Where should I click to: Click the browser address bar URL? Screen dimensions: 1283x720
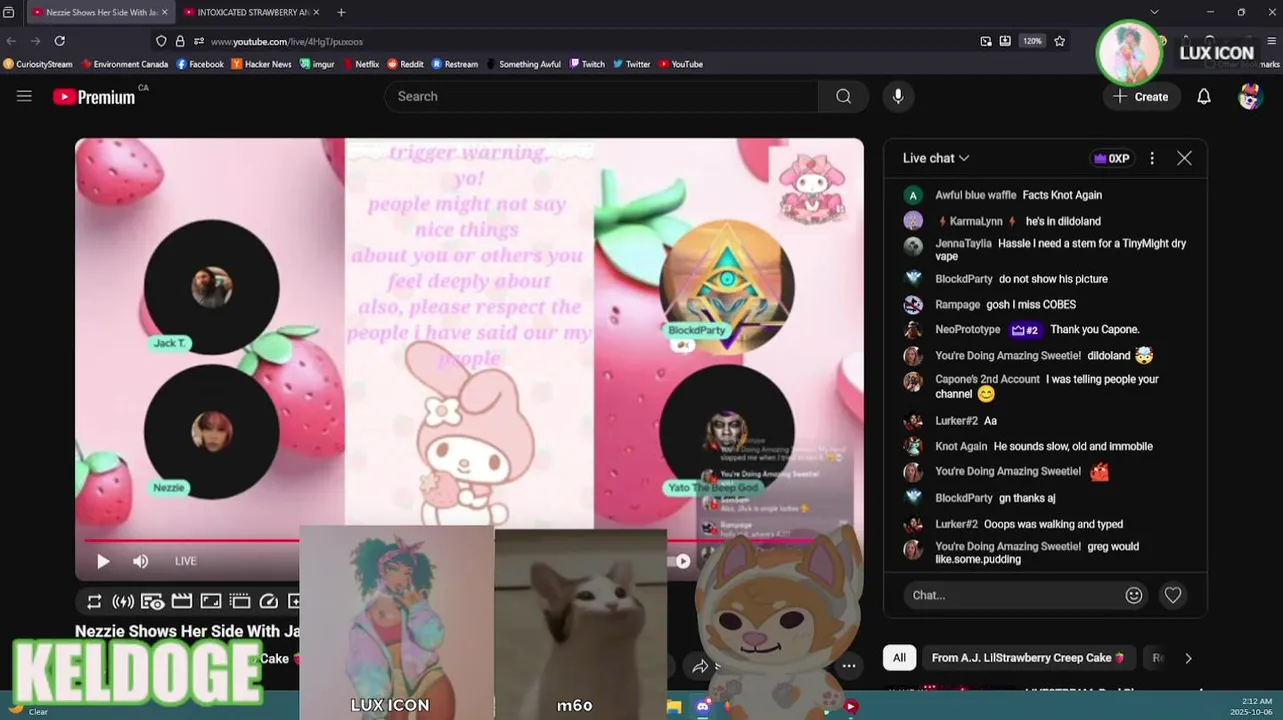click(287, 41)
